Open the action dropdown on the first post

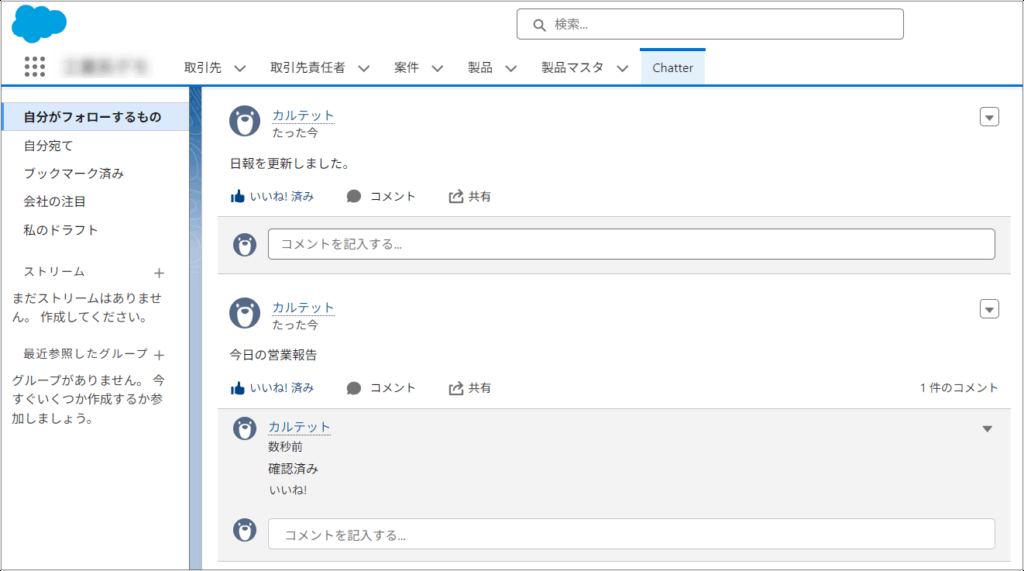(x=989, y=118)
